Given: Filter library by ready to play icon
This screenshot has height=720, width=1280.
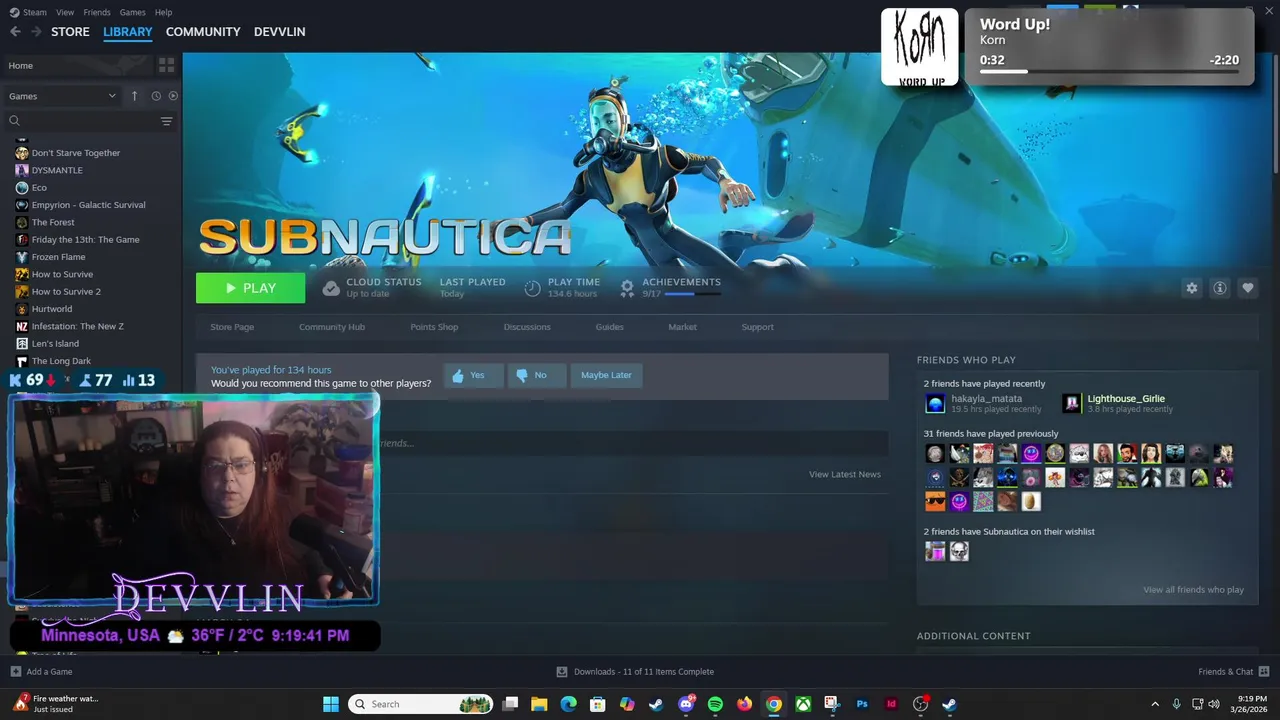Looking at the screenshot, I should click(x=173, y=96).
